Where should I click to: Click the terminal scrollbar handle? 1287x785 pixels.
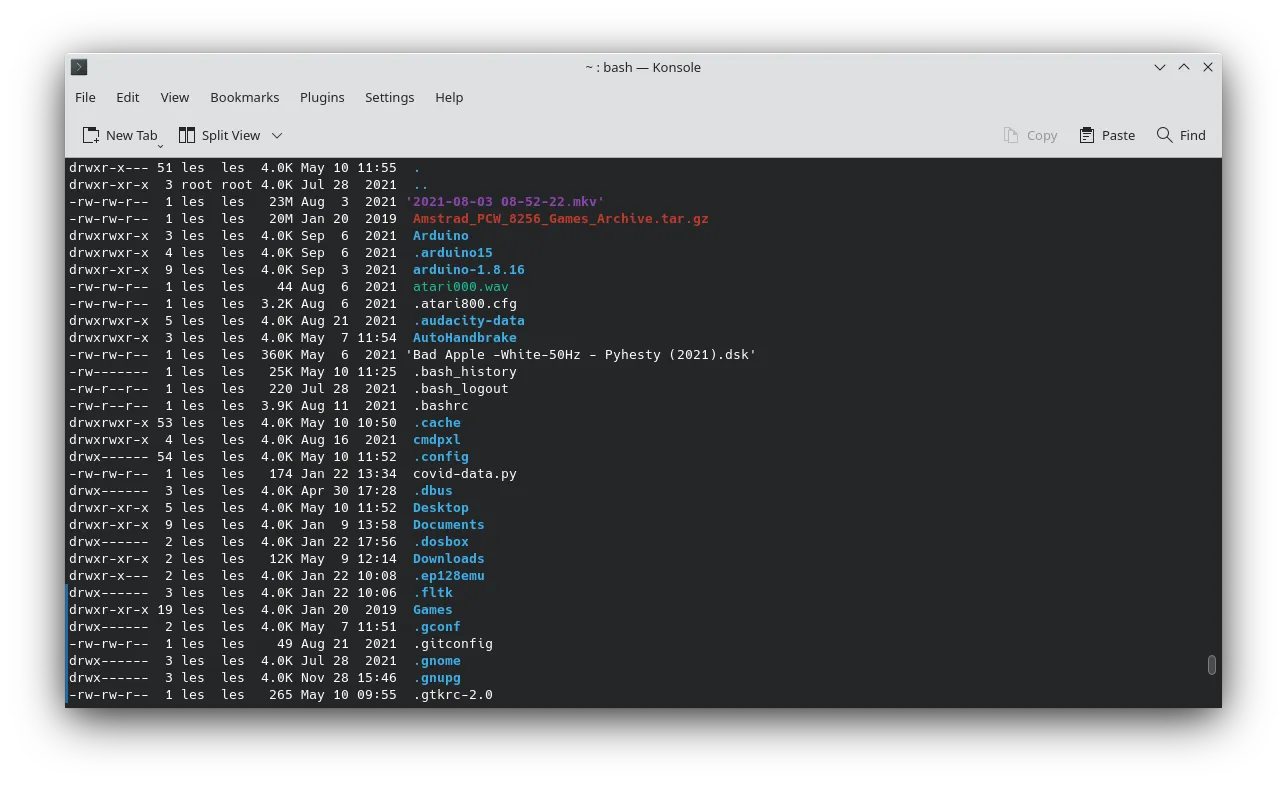(x=1211, y=665)
